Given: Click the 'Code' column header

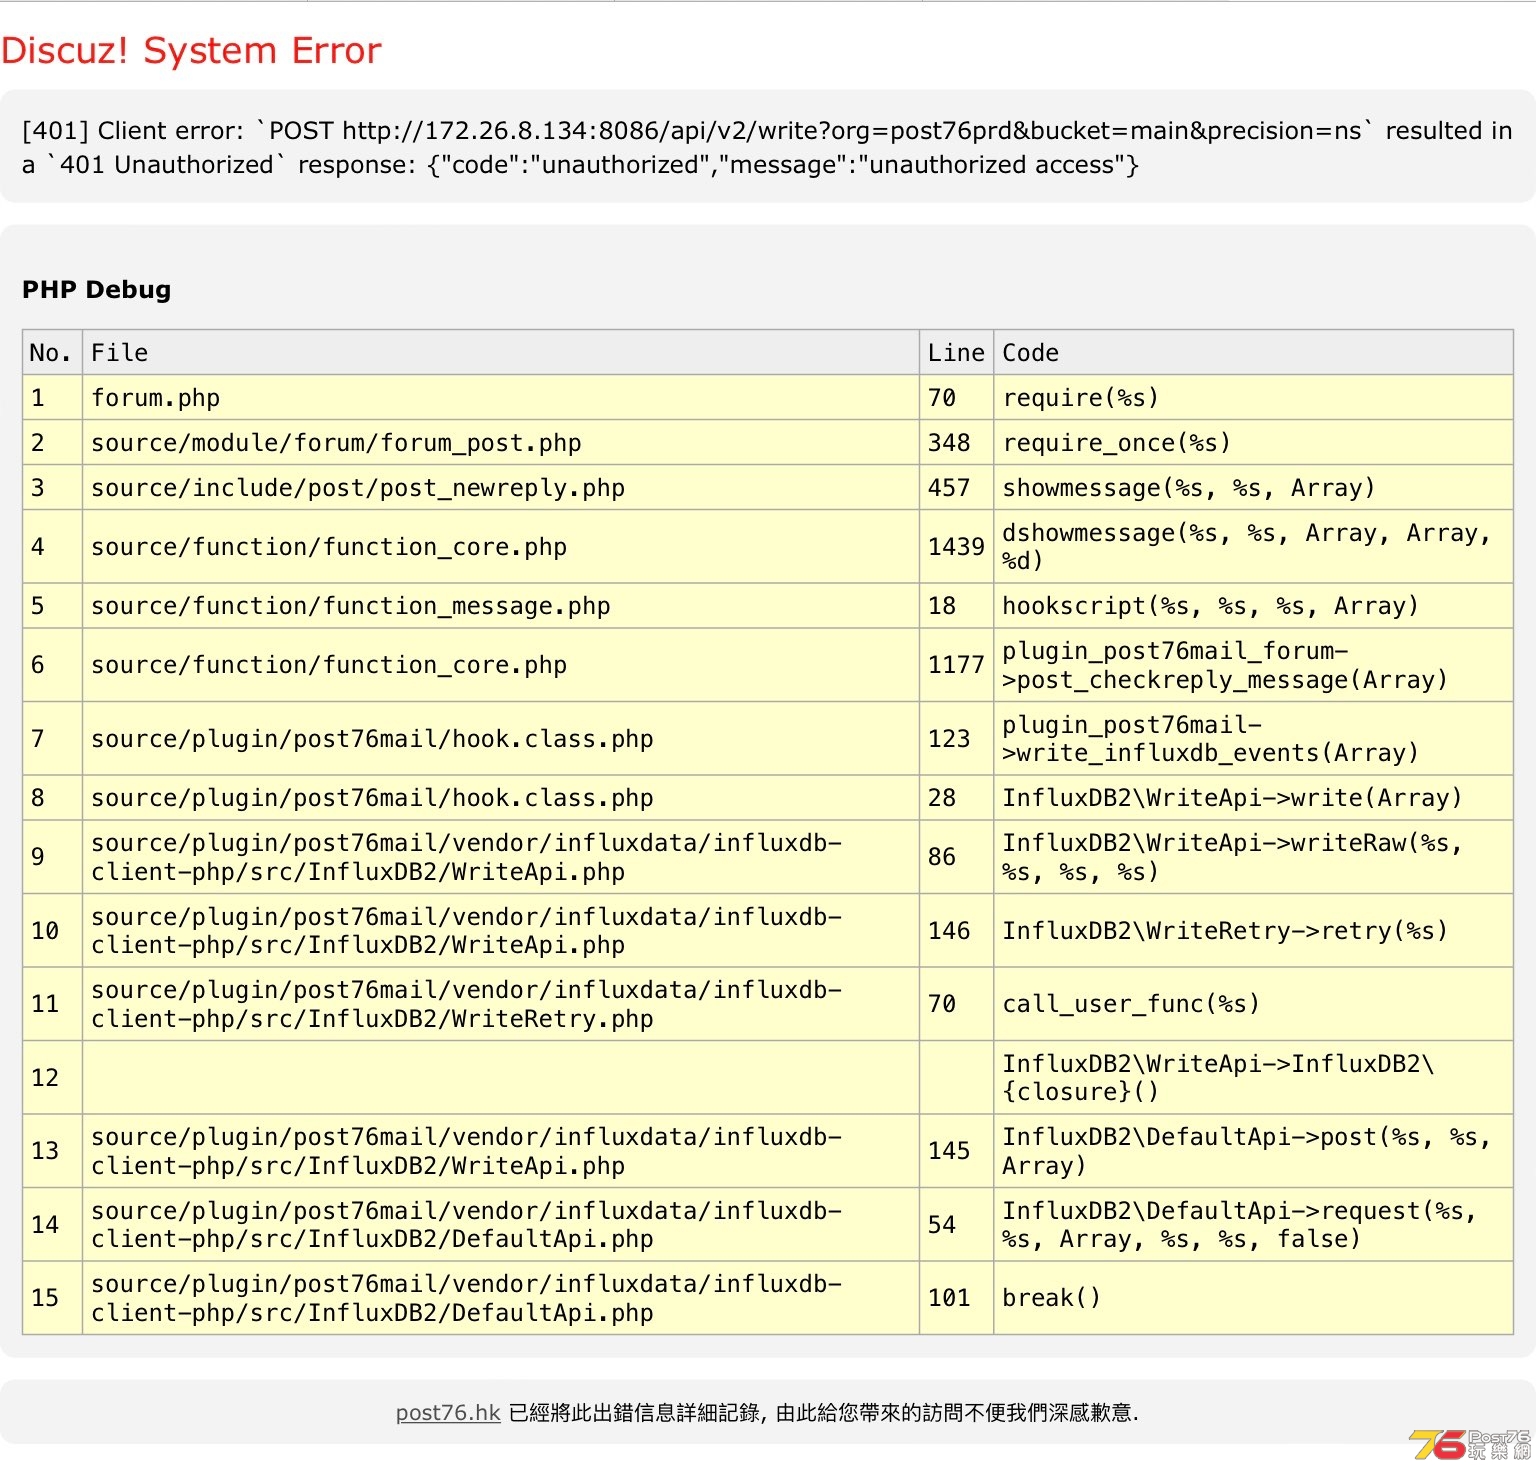Looking at the screenshot, I should coord(1253,352).
